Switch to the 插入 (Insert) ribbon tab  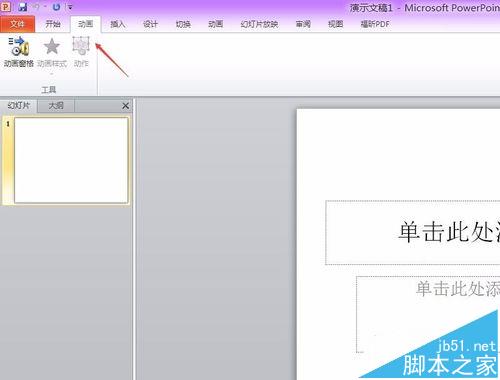[118, 24]
